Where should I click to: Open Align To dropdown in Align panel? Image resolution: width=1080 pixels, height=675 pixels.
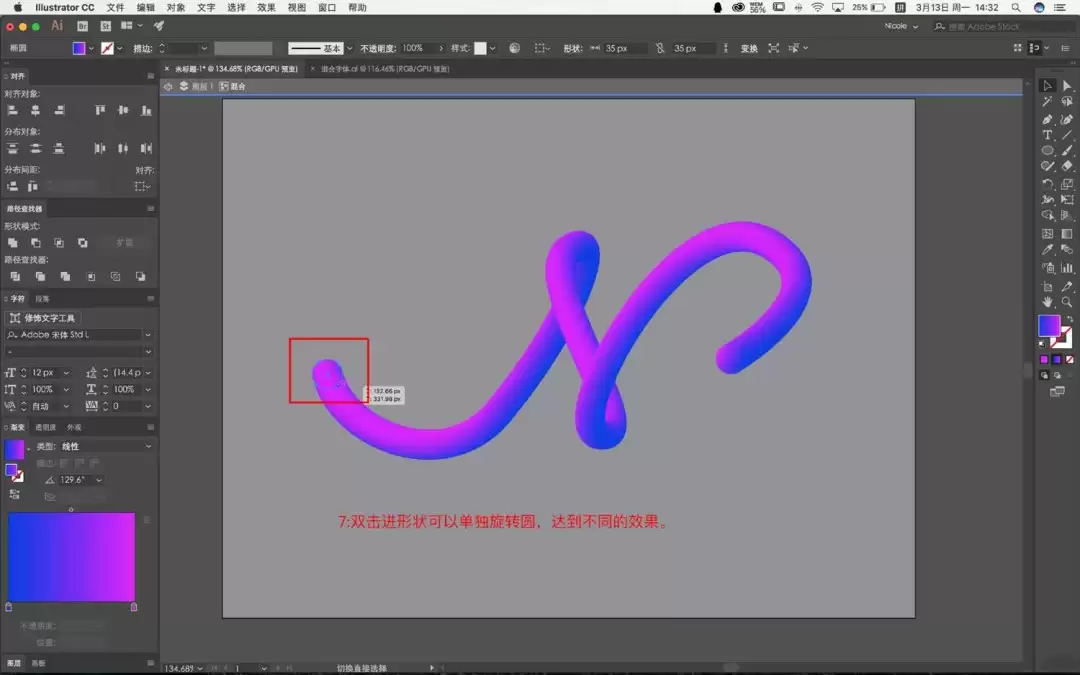[143, 187]
